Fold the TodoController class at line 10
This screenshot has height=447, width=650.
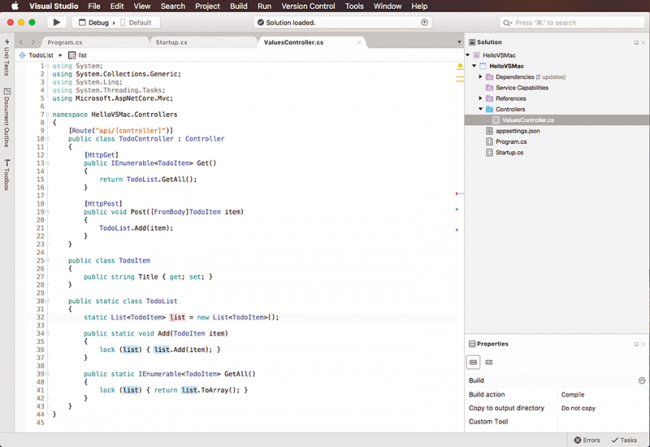point(48,138)
